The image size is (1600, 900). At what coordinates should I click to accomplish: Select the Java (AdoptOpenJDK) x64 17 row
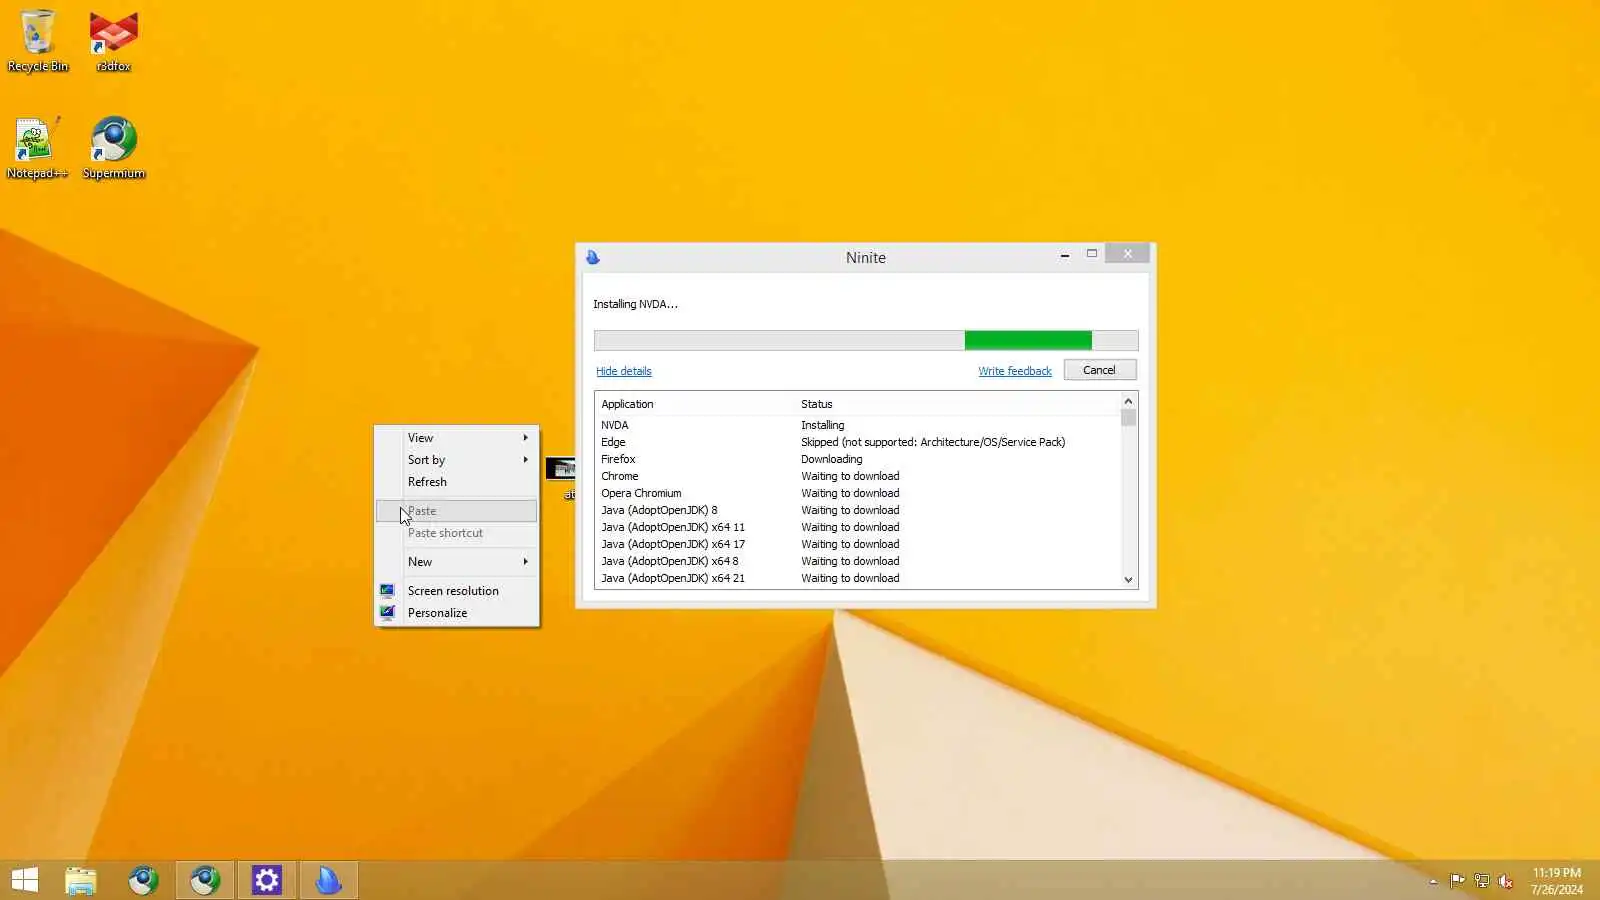pos(858,544)
